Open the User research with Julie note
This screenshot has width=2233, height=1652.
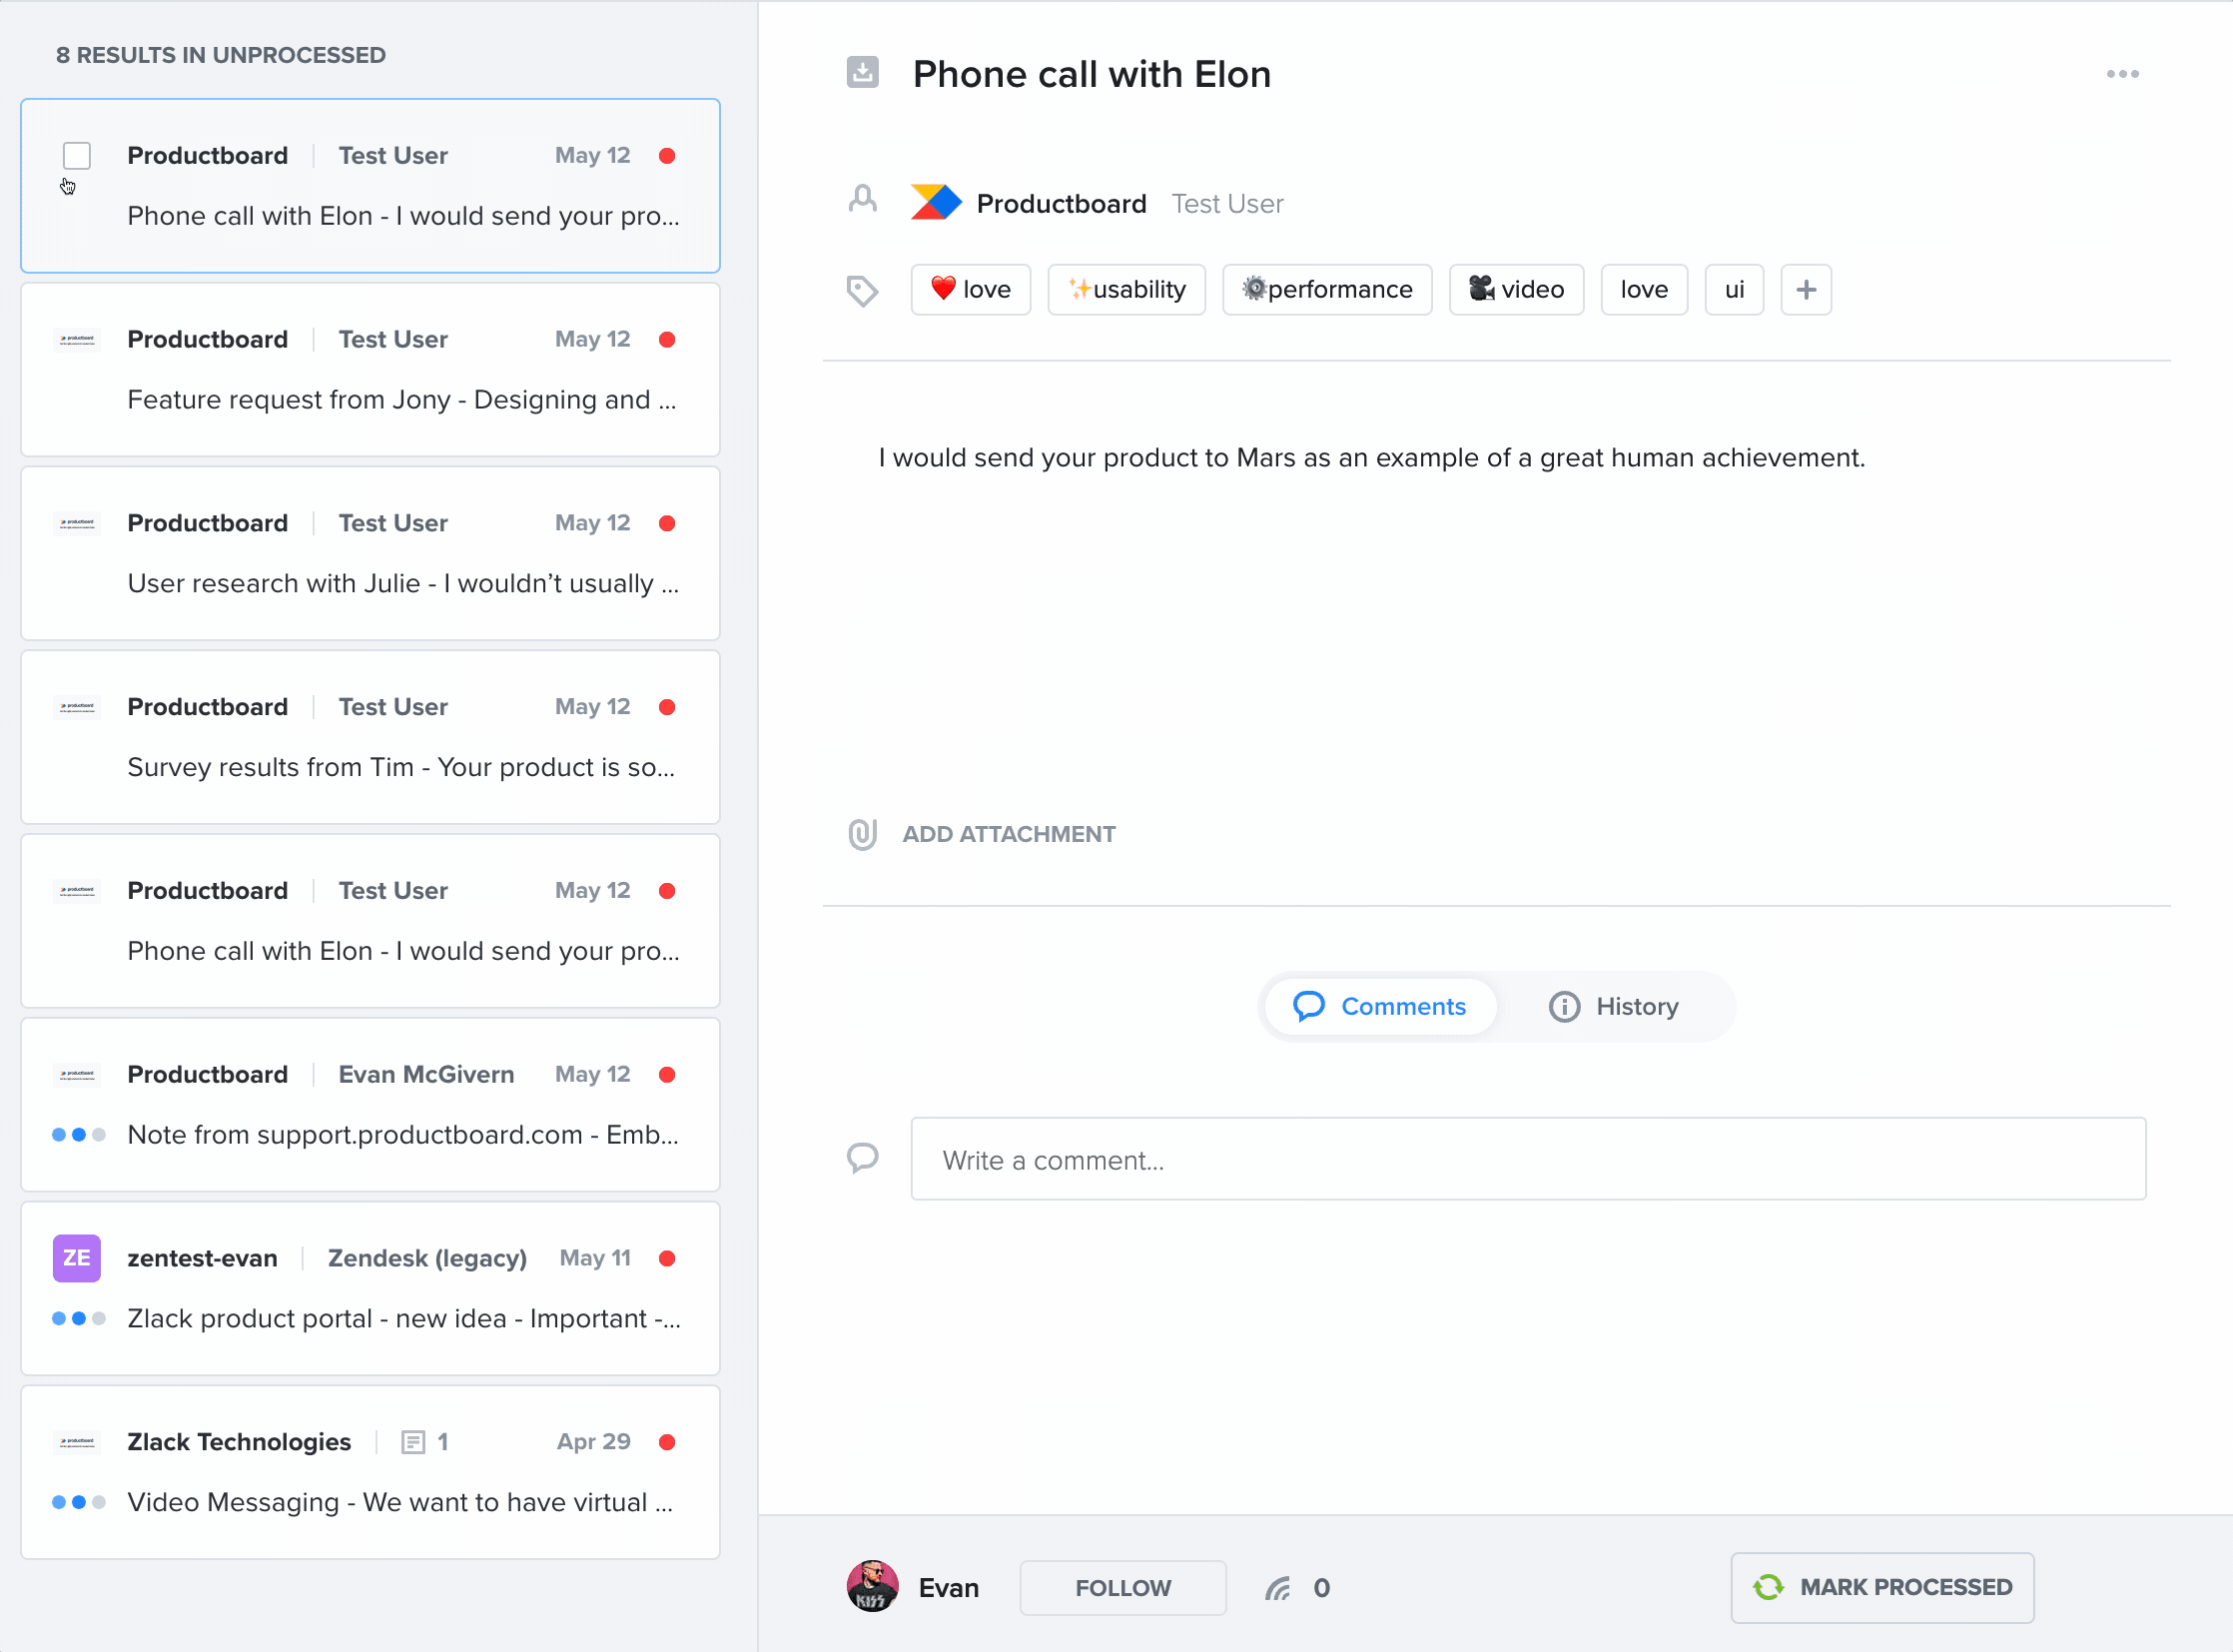click(370, 554)
